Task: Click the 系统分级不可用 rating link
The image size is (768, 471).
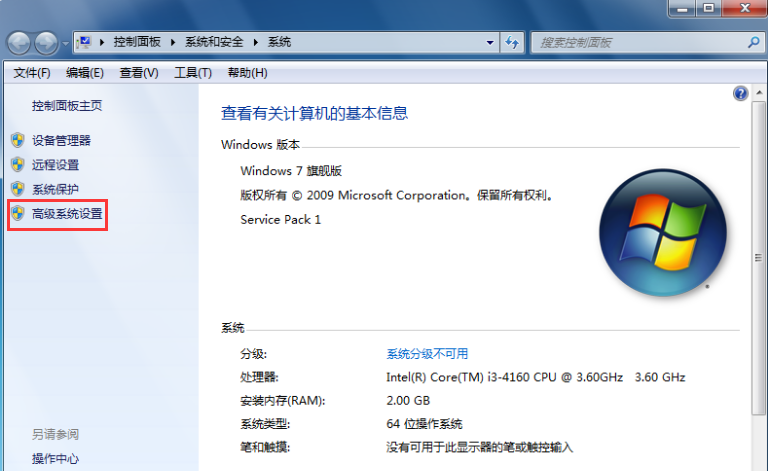Action: (427, 354)
